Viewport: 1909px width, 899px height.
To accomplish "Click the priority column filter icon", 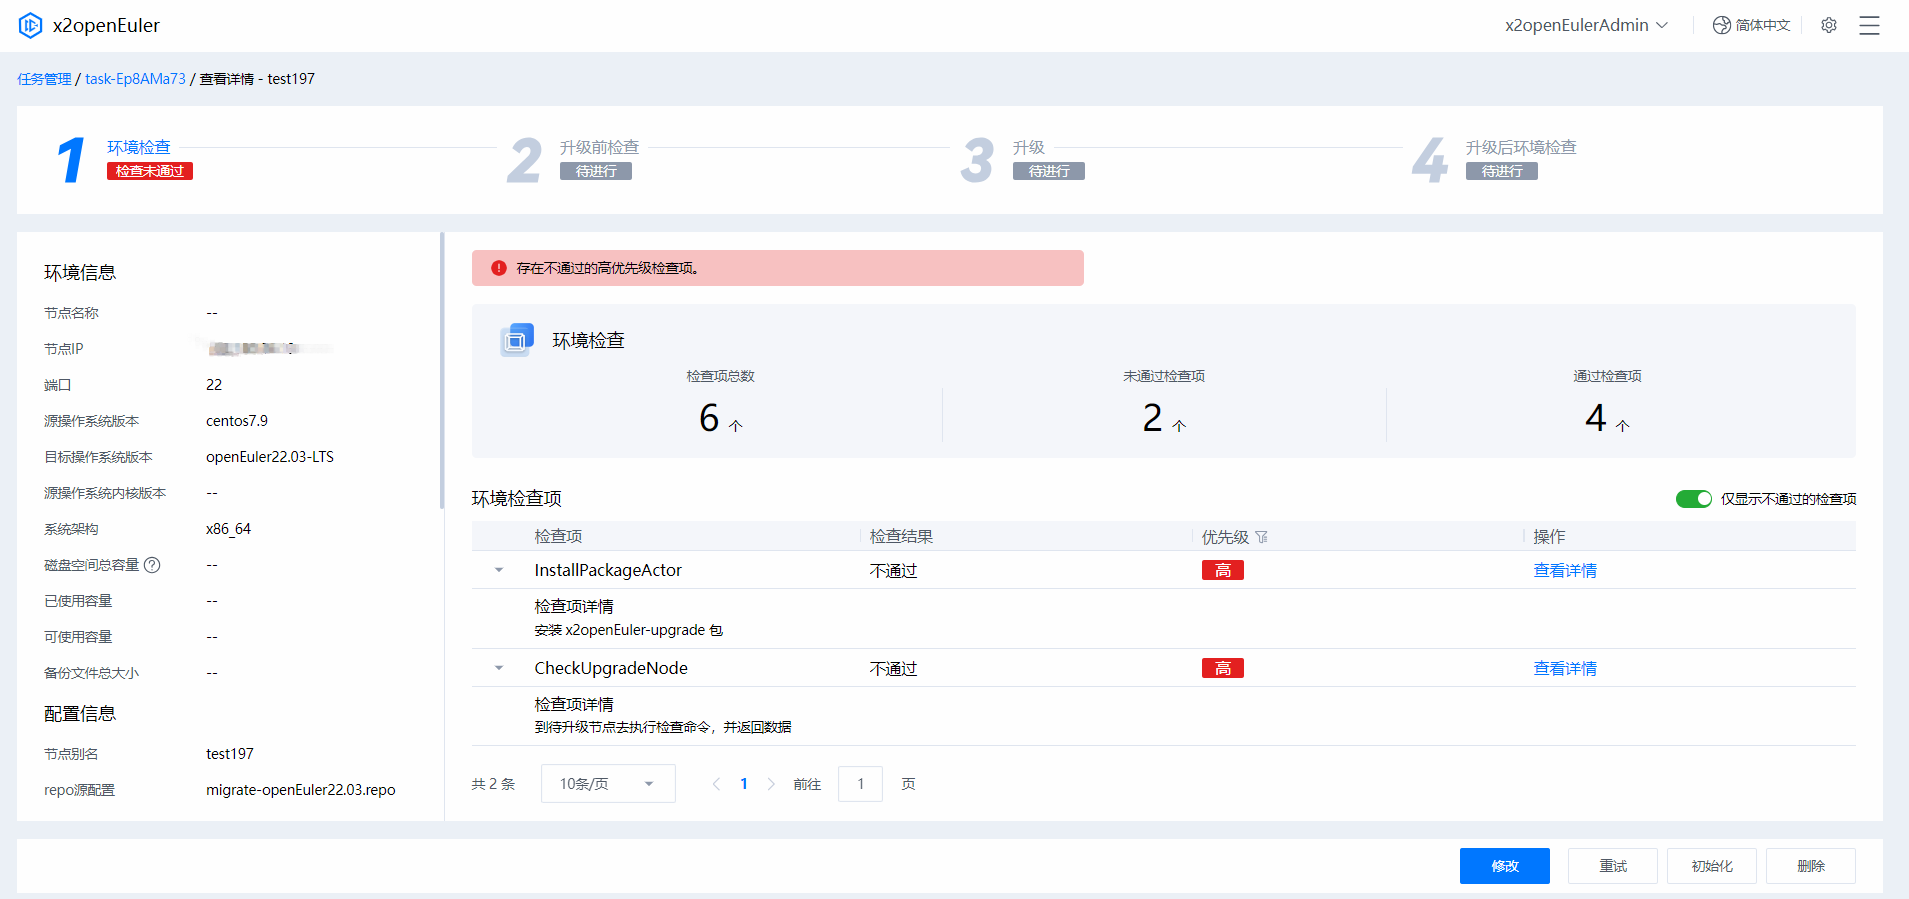I will point(1262,537).
